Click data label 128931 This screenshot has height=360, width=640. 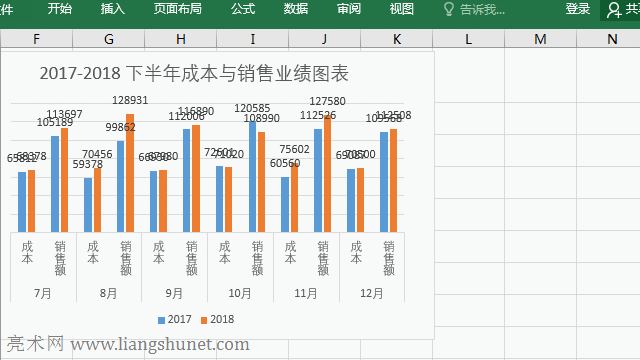(x=130, y=100)
